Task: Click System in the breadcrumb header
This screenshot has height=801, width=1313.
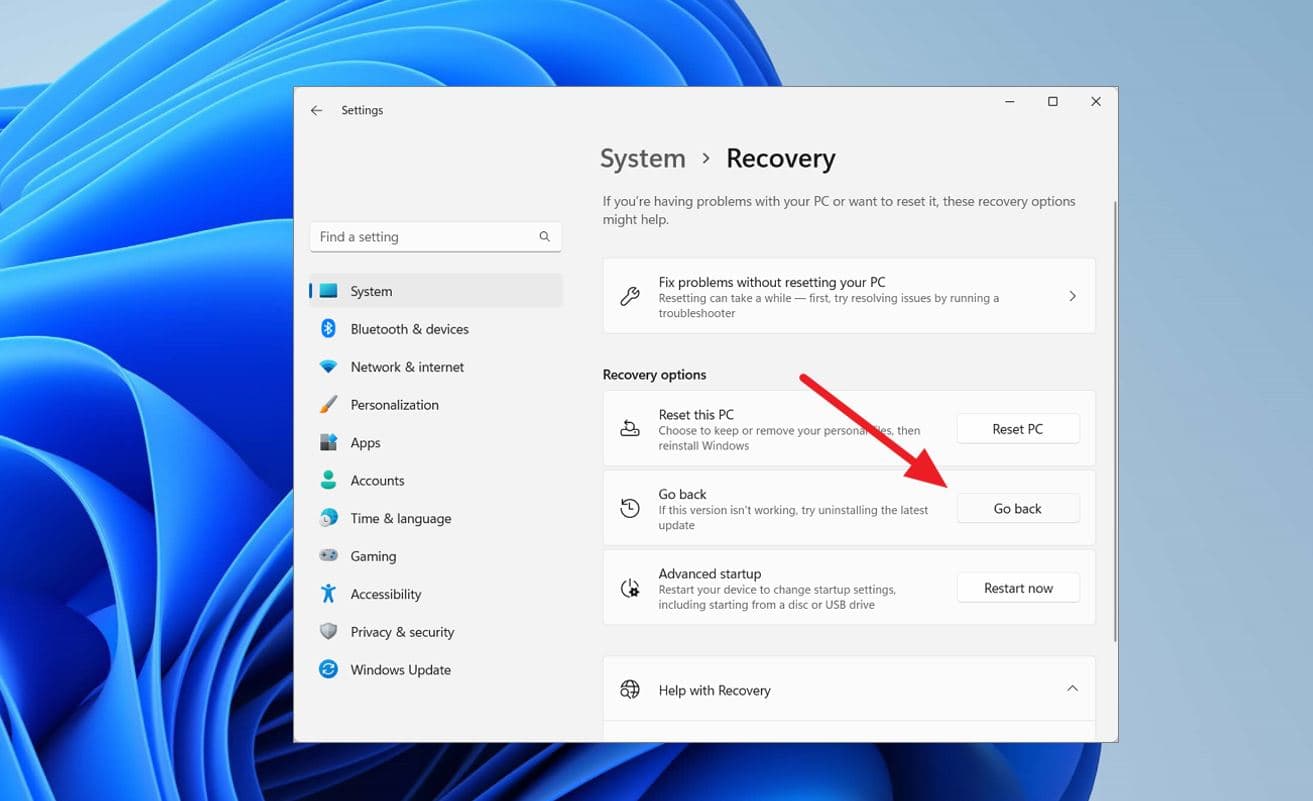Action: tap(643, 159)
